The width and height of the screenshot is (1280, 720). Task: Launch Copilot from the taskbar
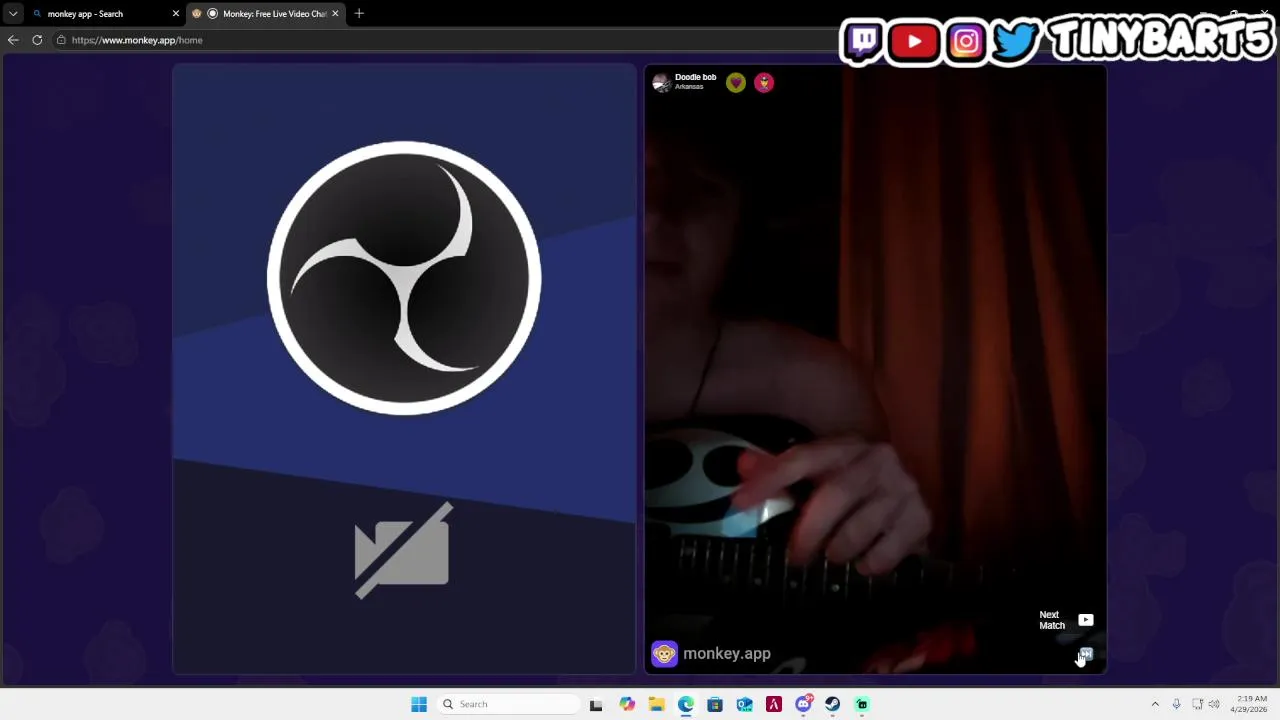point(627,704)
